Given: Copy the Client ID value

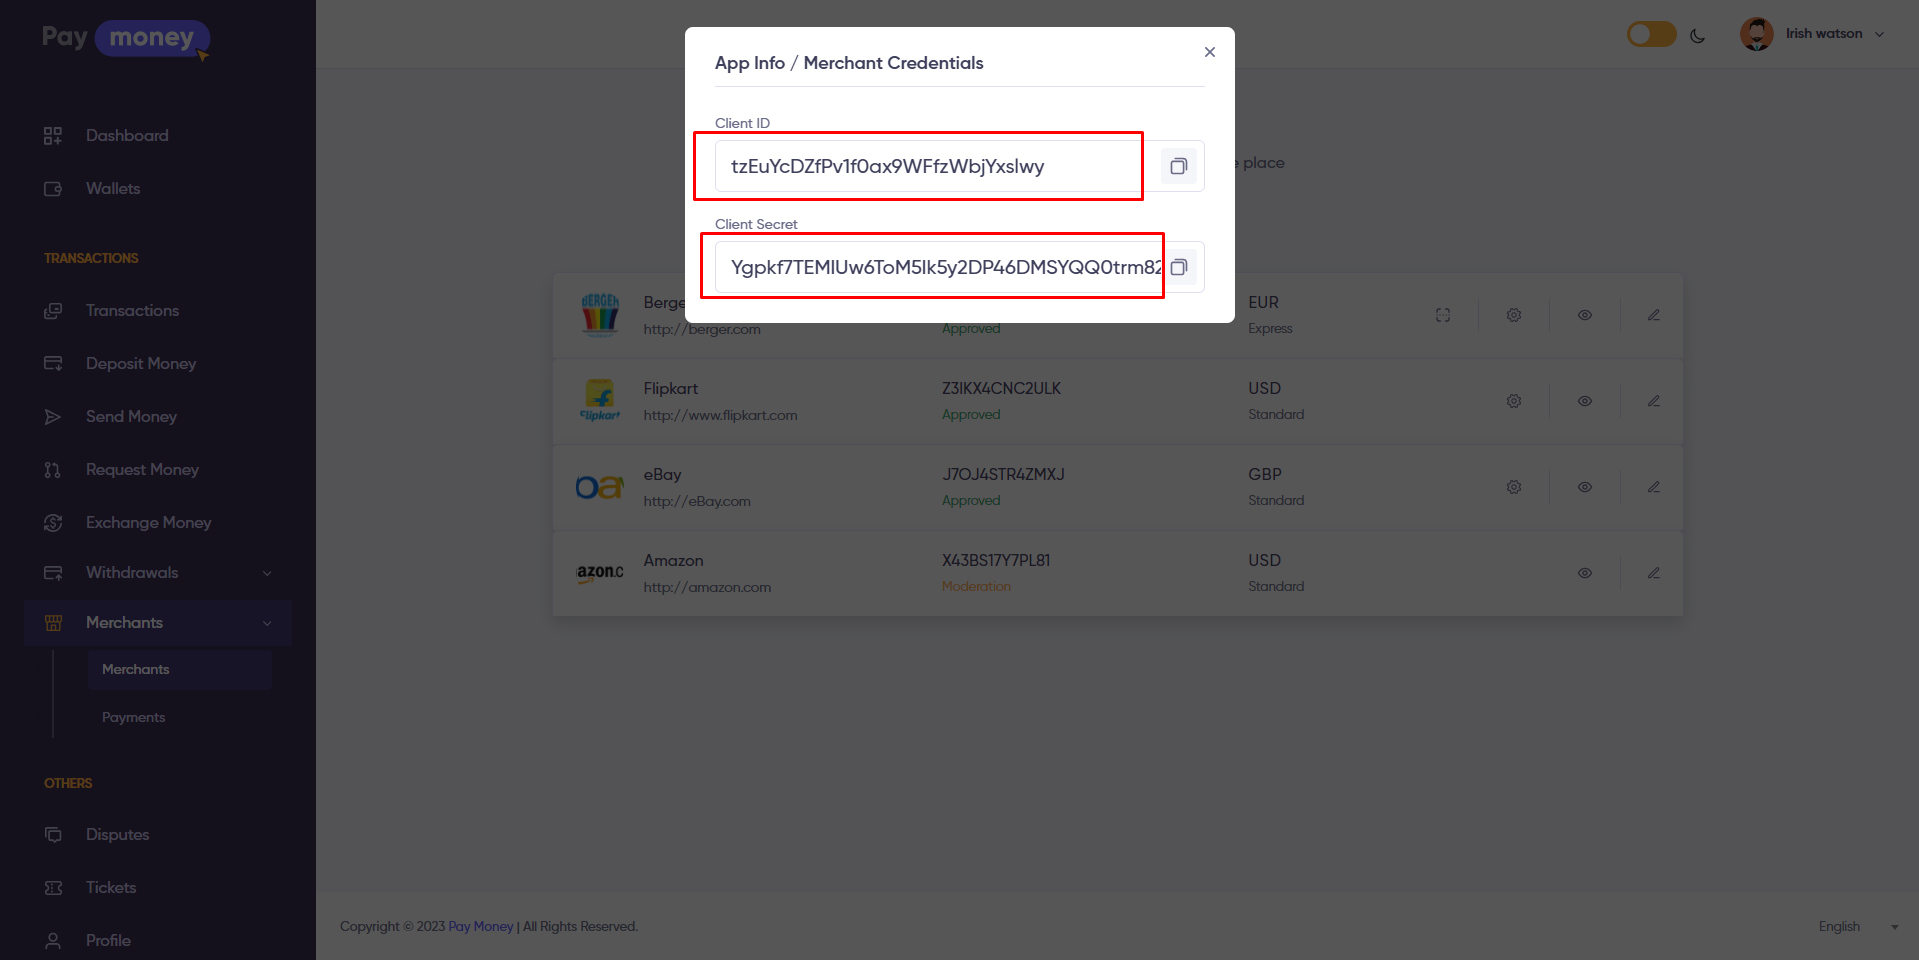Looking at the screenshot, I should pyautogui.click(x=1179, y=166).
